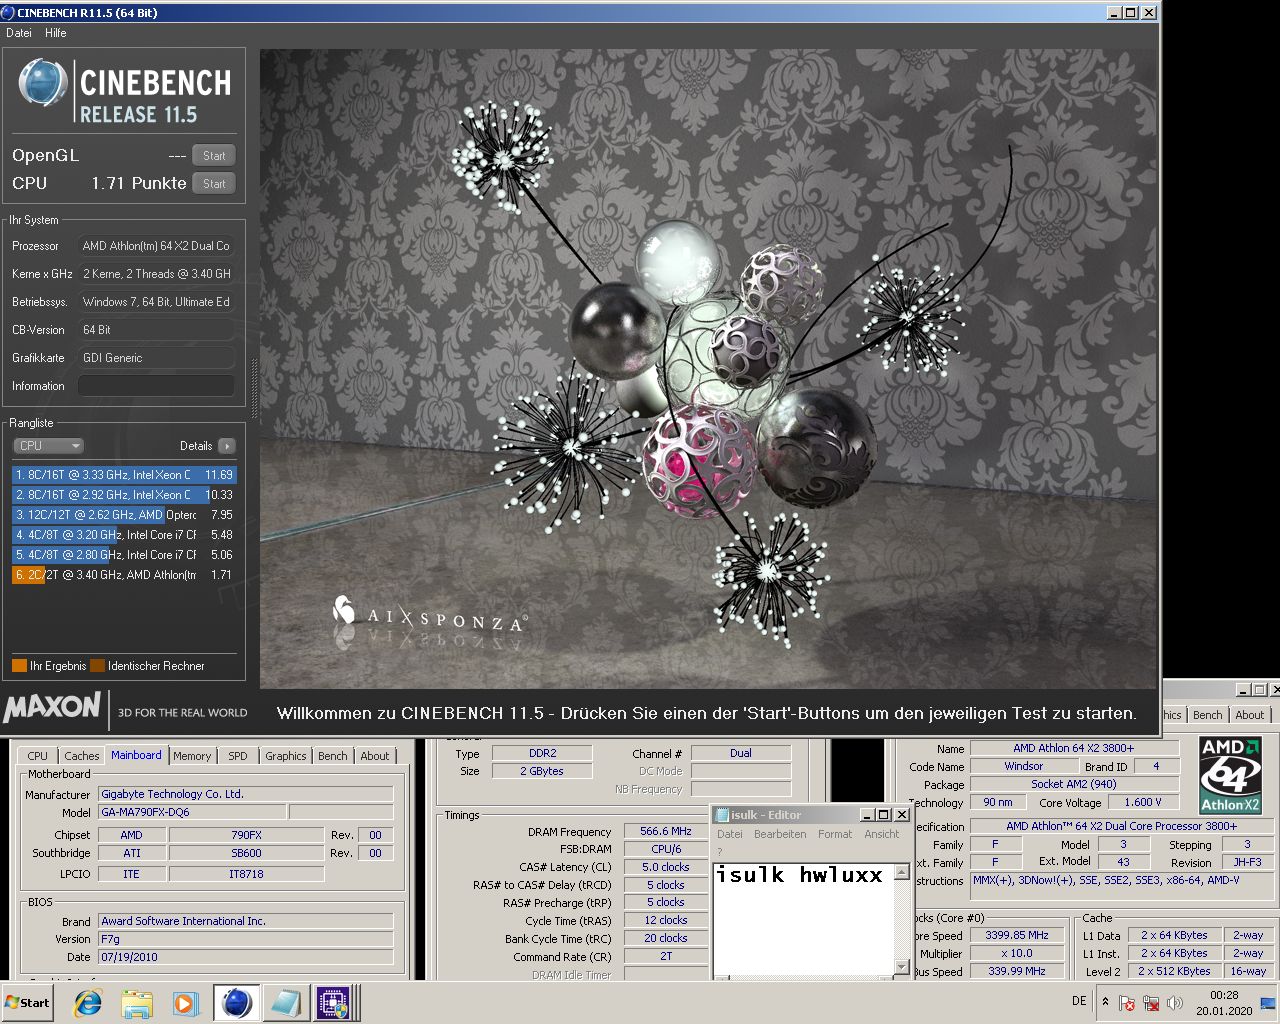Select ranking row 8C/16T @ 3.33 GHz Intel Xeon
The image size is (1280, 1024).
click(124, 475)
